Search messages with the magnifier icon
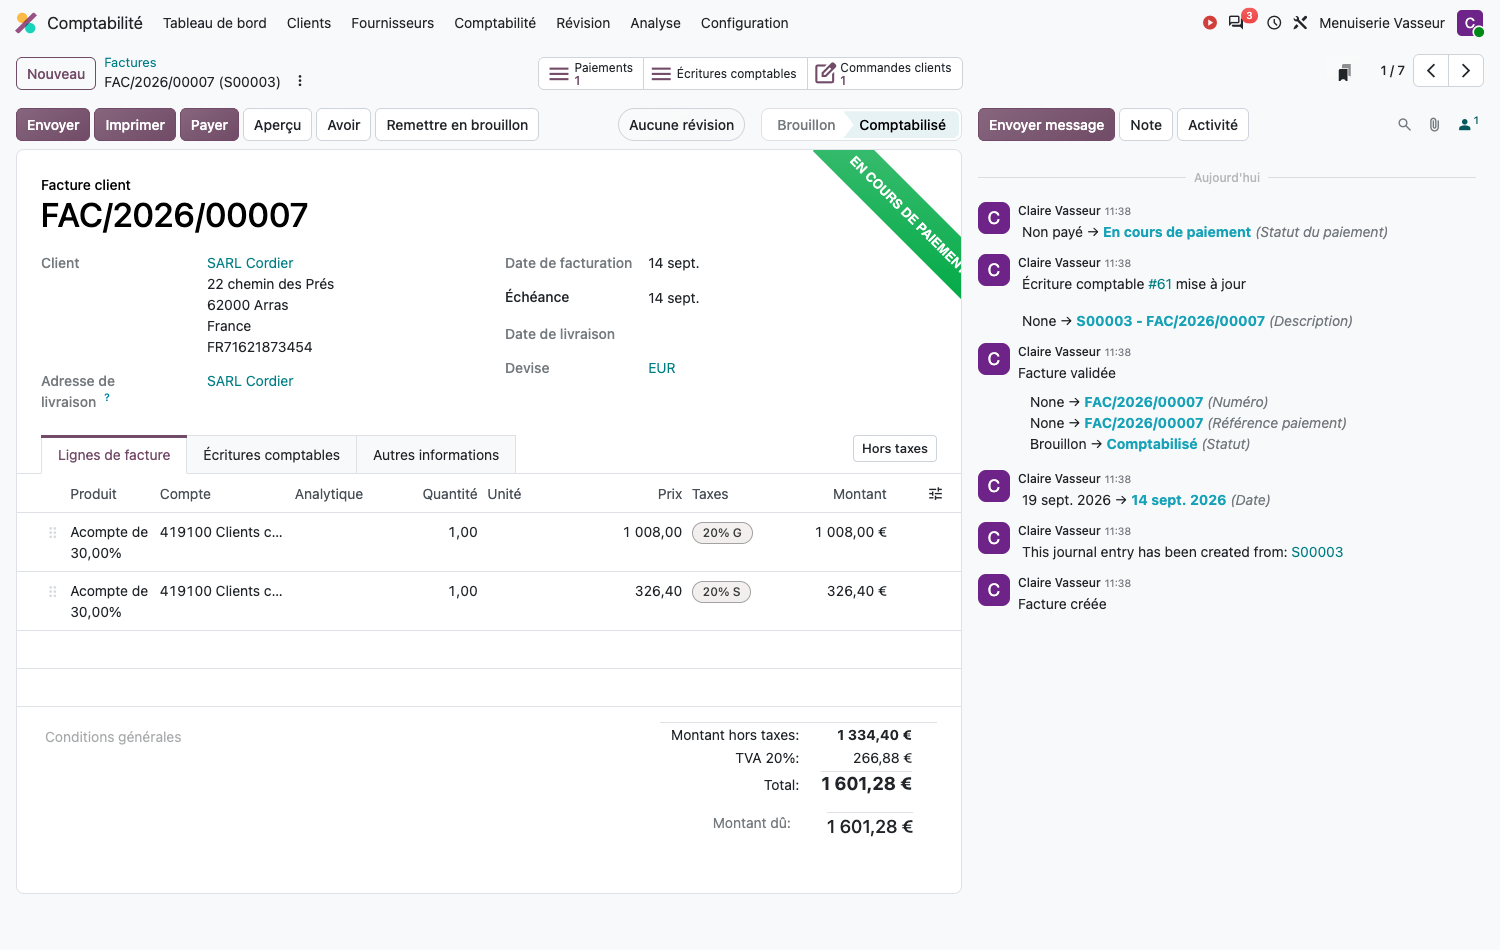Image resolution: width=1500 pixels, height=950 pixels. [1404, 125]
